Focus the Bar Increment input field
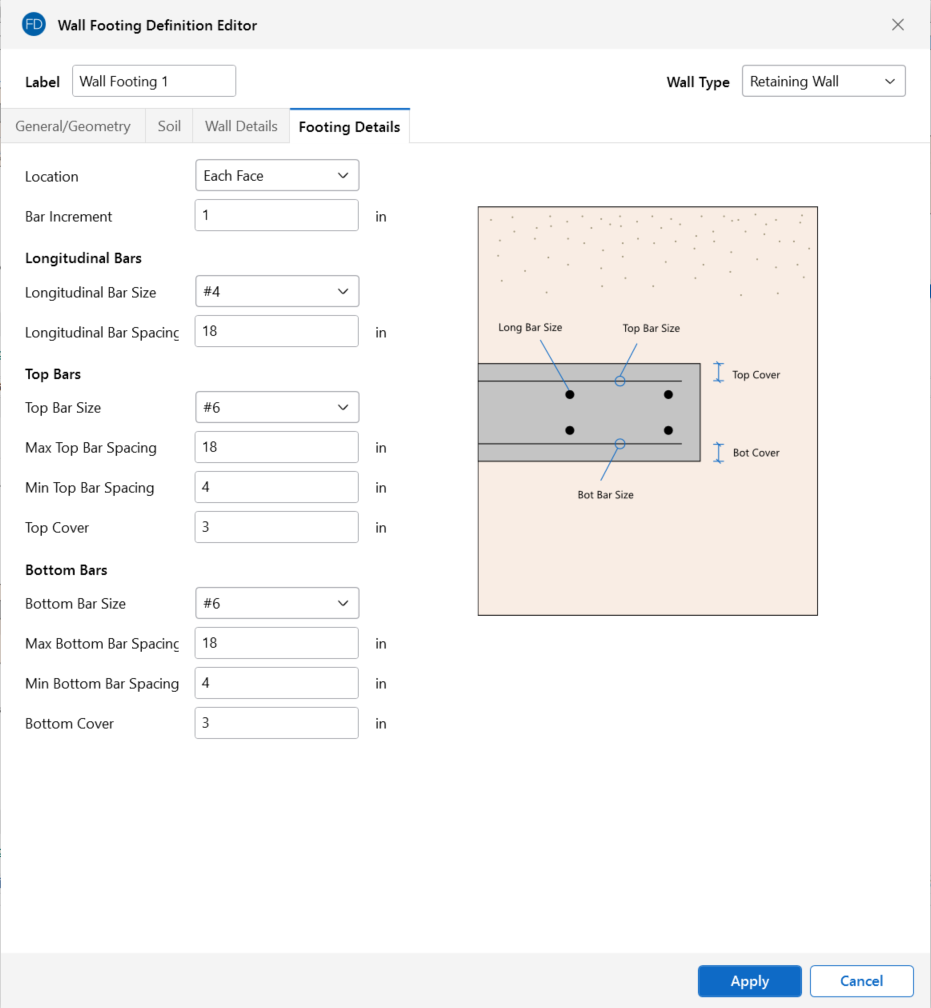Viewport: 931px width, 1008px height. coord(276,216)
